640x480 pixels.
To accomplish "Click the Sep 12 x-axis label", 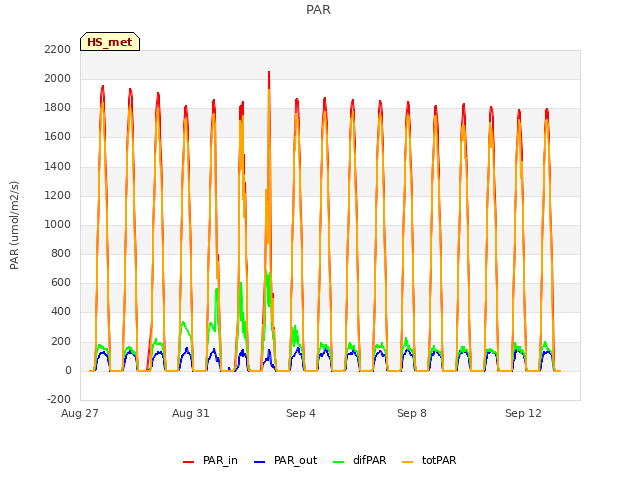I will [x=523, y=413].
